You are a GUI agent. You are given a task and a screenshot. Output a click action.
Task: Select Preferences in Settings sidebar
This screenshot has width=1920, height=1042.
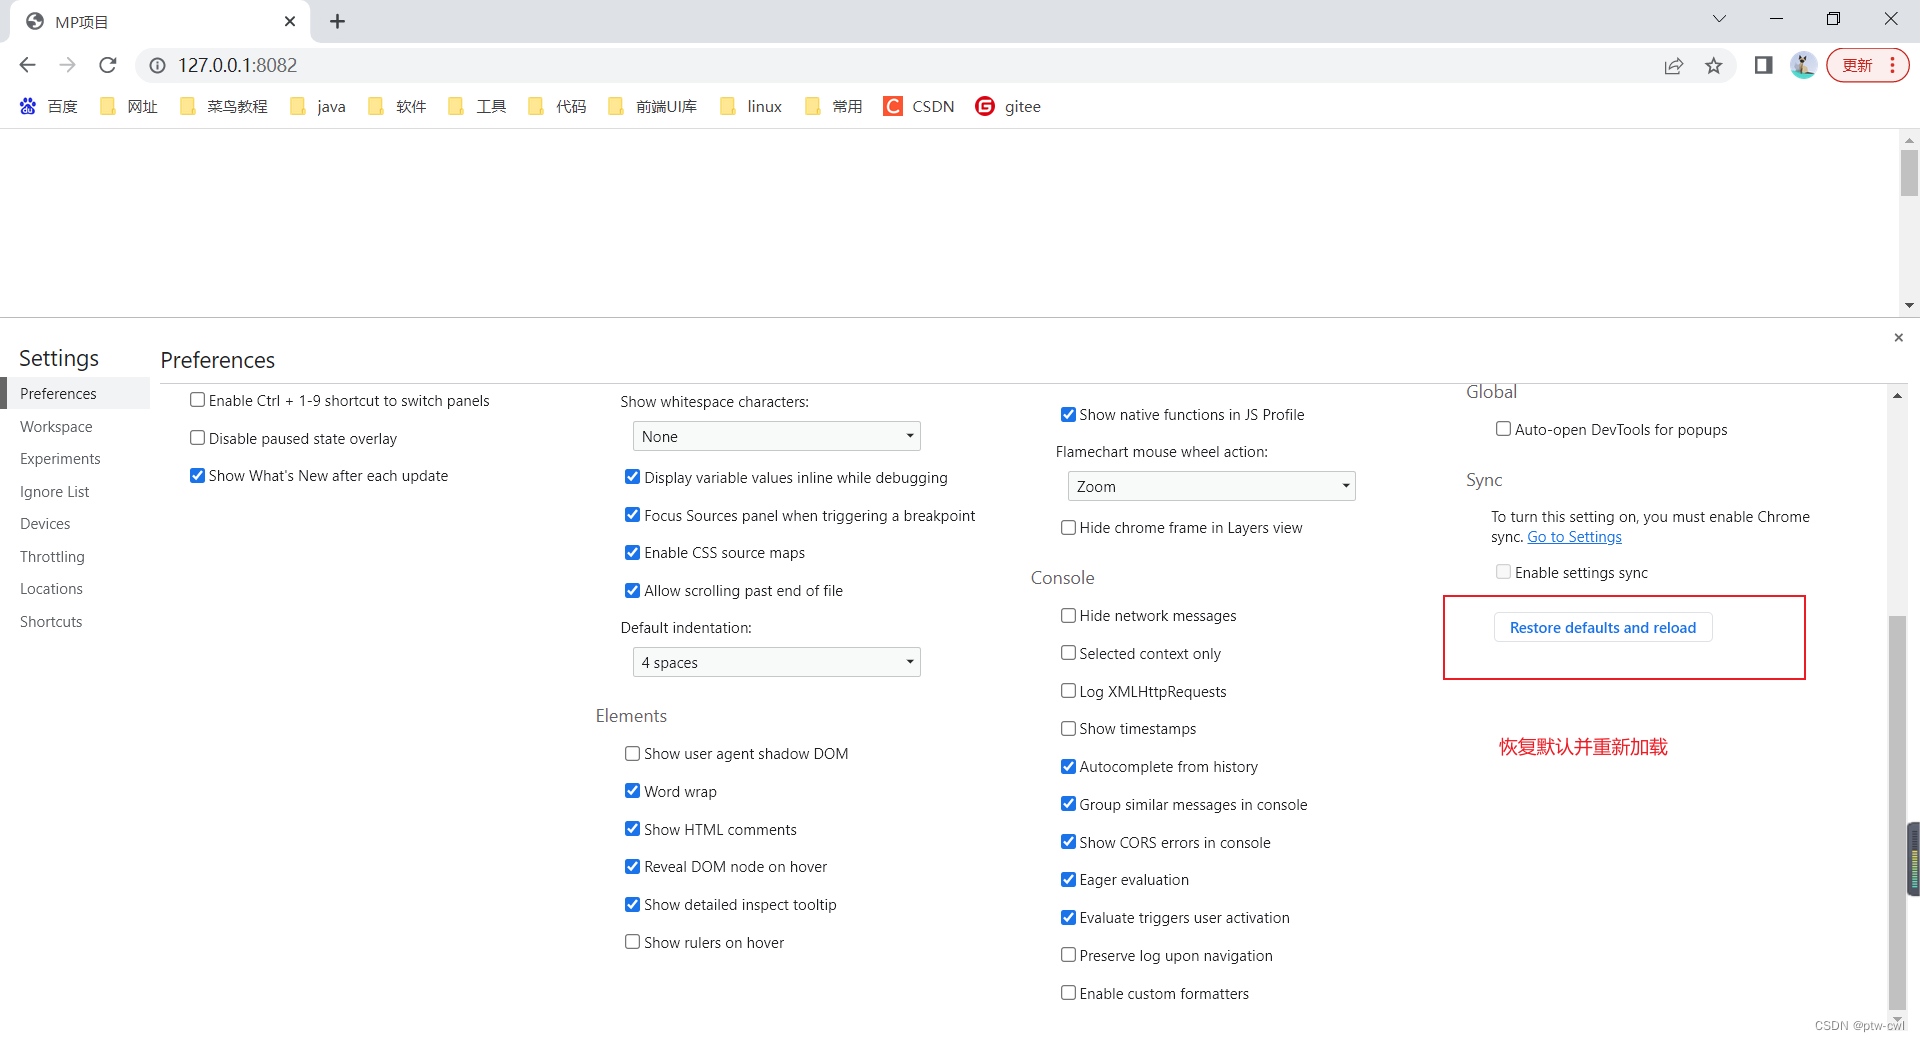(75, 394)
